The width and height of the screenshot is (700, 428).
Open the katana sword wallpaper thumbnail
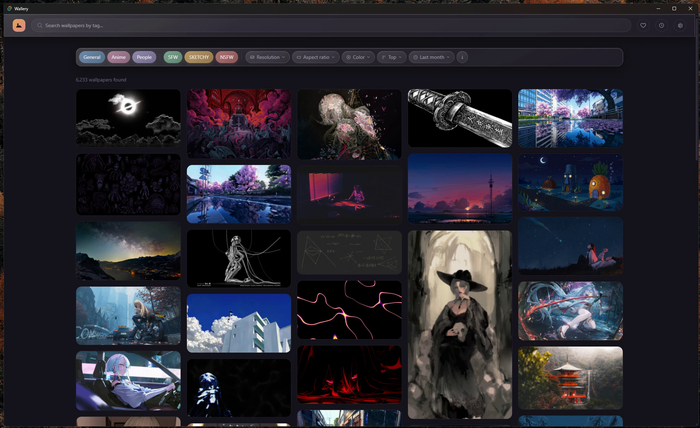coord(460,118)
